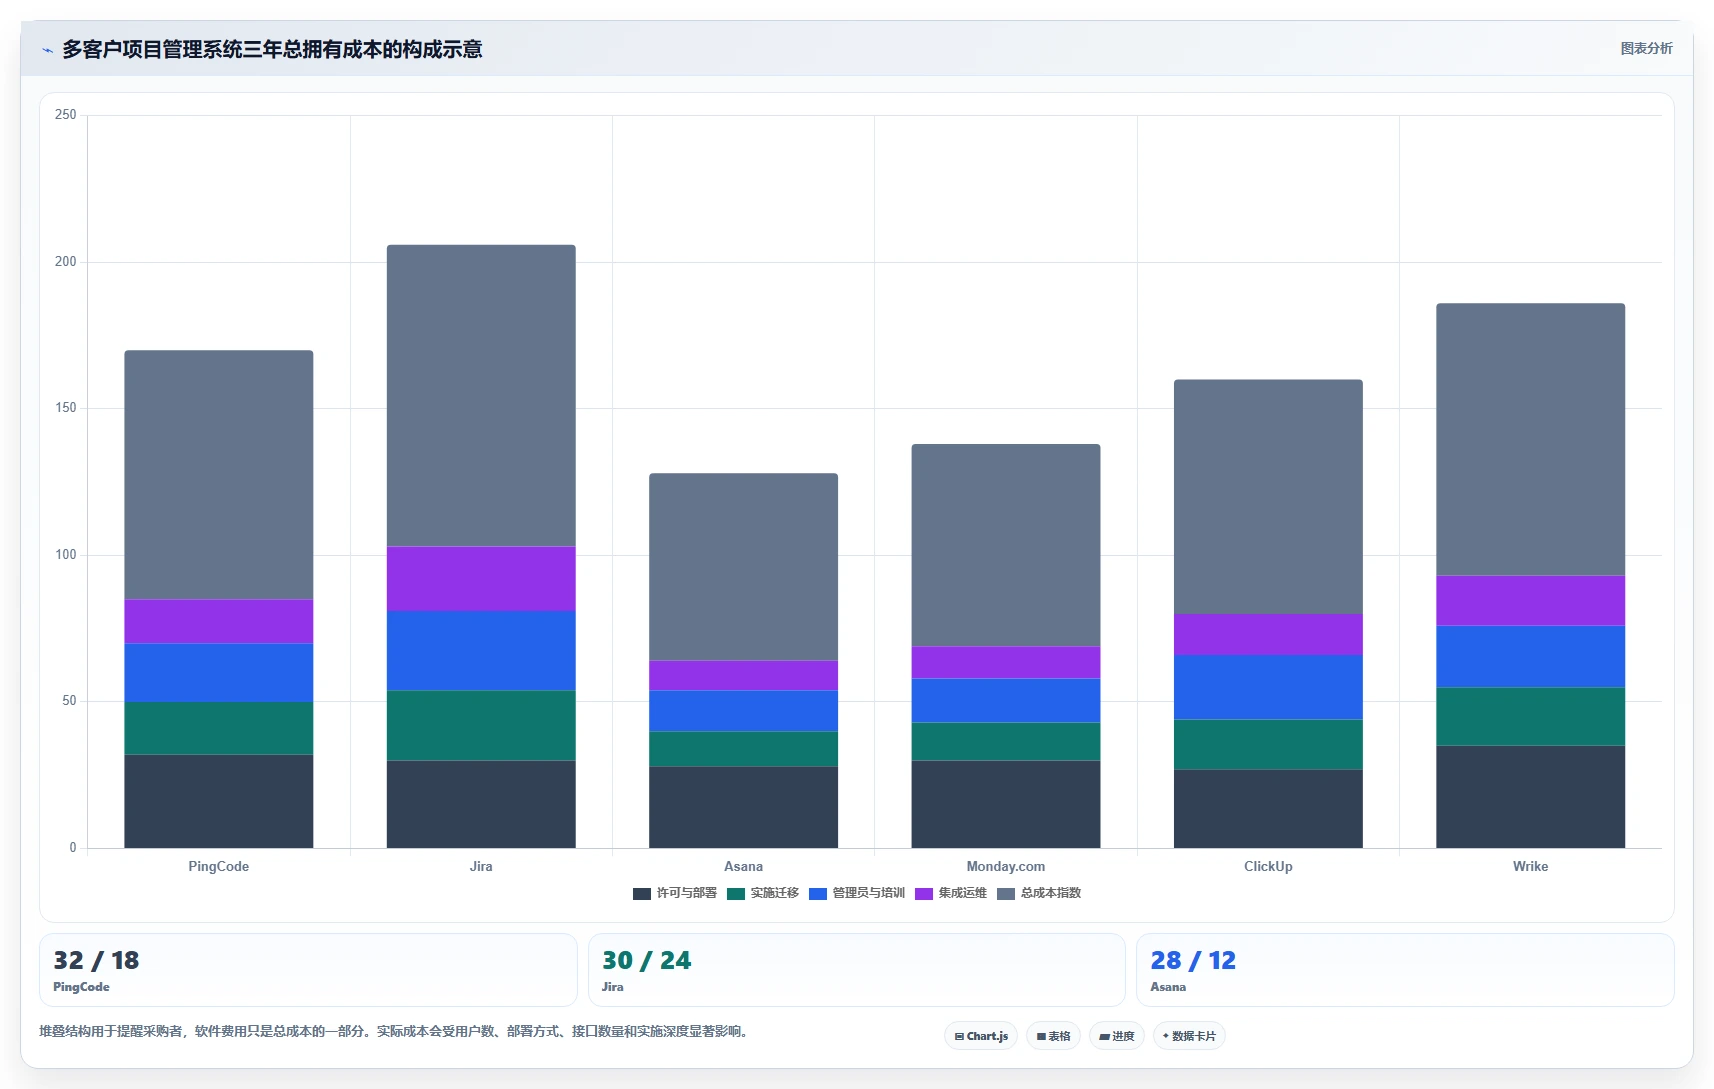Click PingCode's blue 管理员与培训 bar segment
This screenshot has height=1089, width=1714.
[219, 673]
